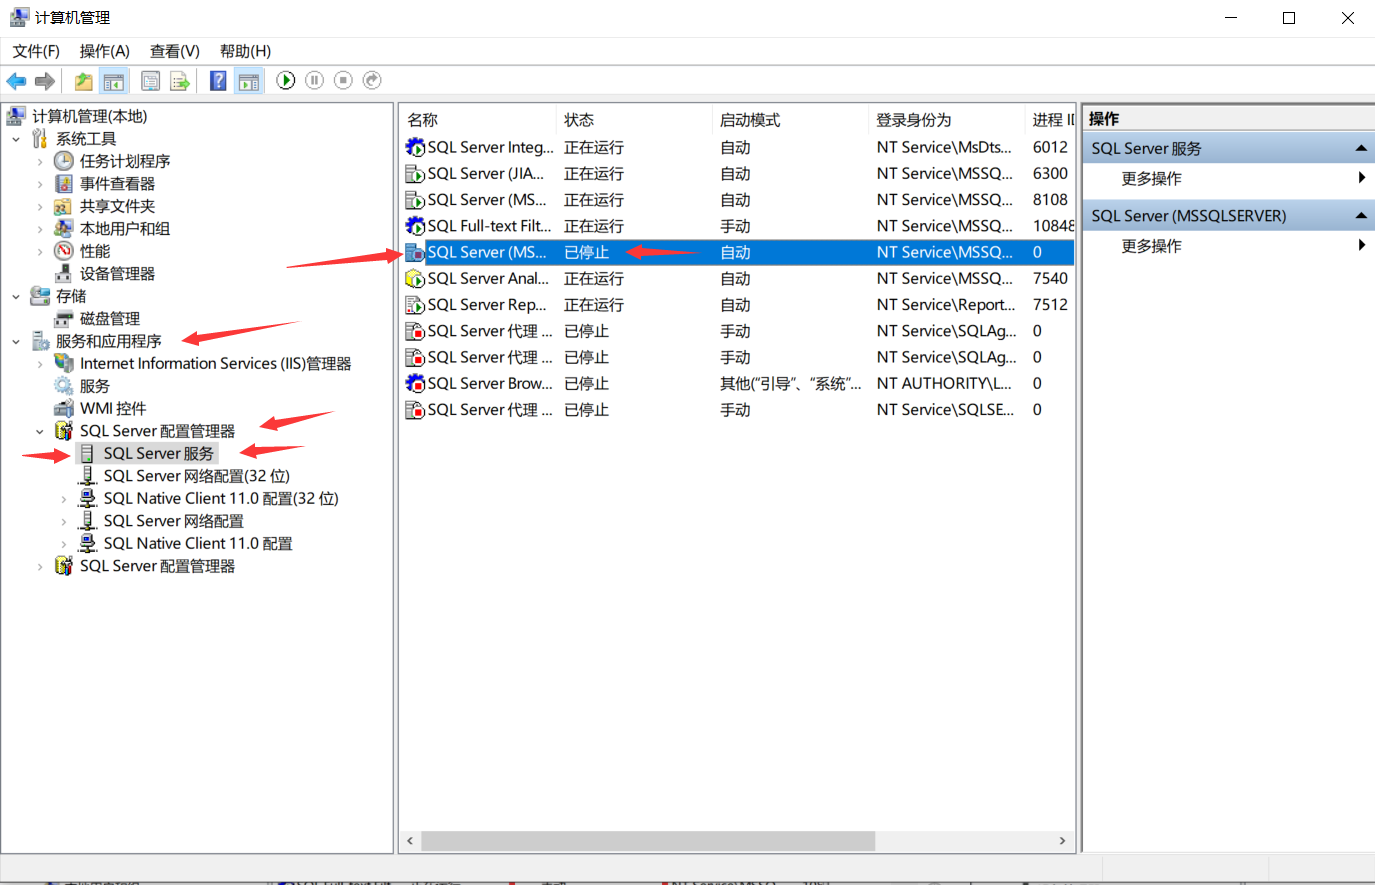The image size is (1375, 885).
Task: Click process ID 7540 cell
Action: point(1050,278)
